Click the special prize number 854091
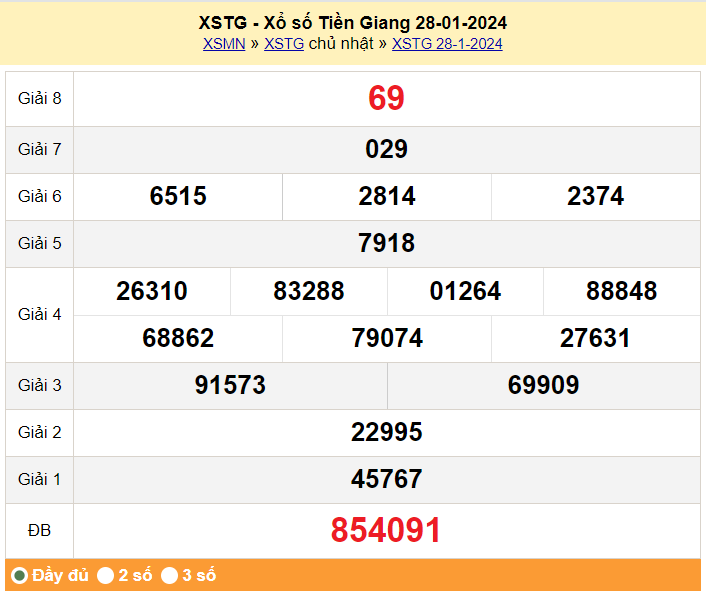 pyautogui.click(x=386, y=530)
